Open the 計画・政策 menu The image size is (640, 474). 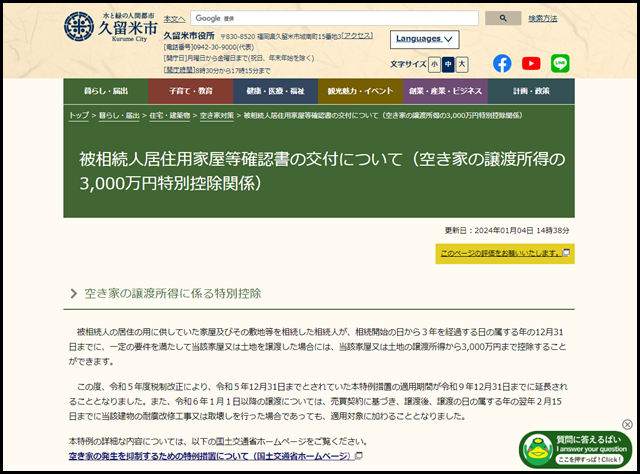(x=531, y=91)
